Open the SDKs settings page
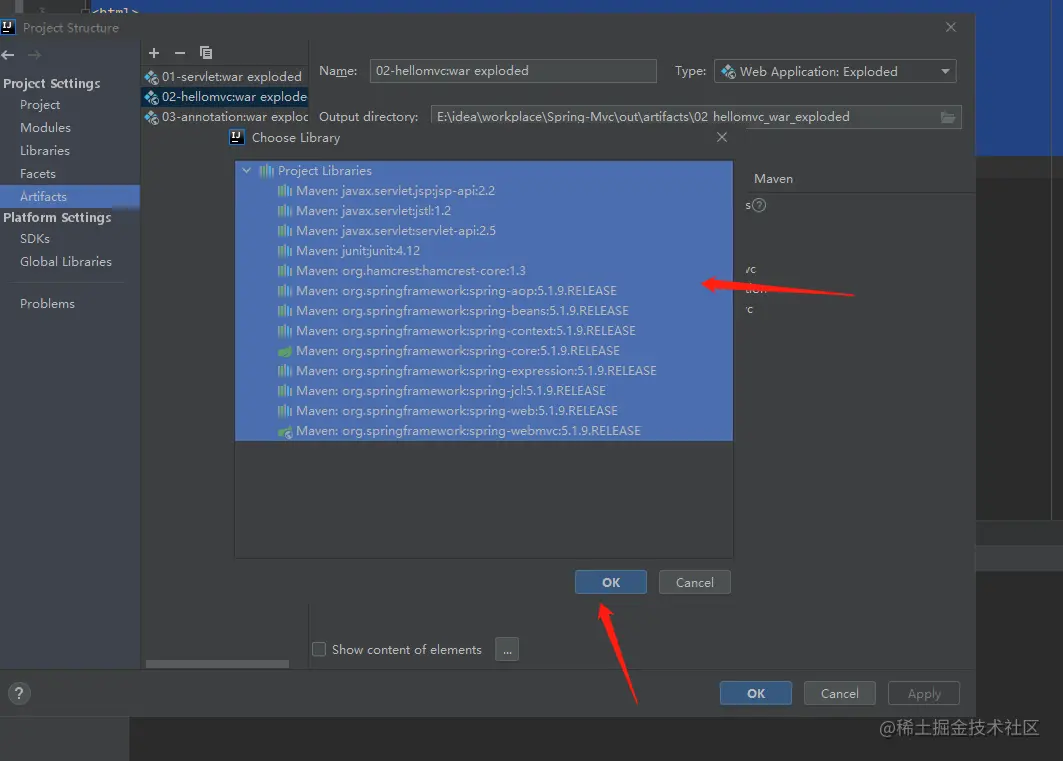The height and width of the screenshot is (761, 1063). (35, 239)
